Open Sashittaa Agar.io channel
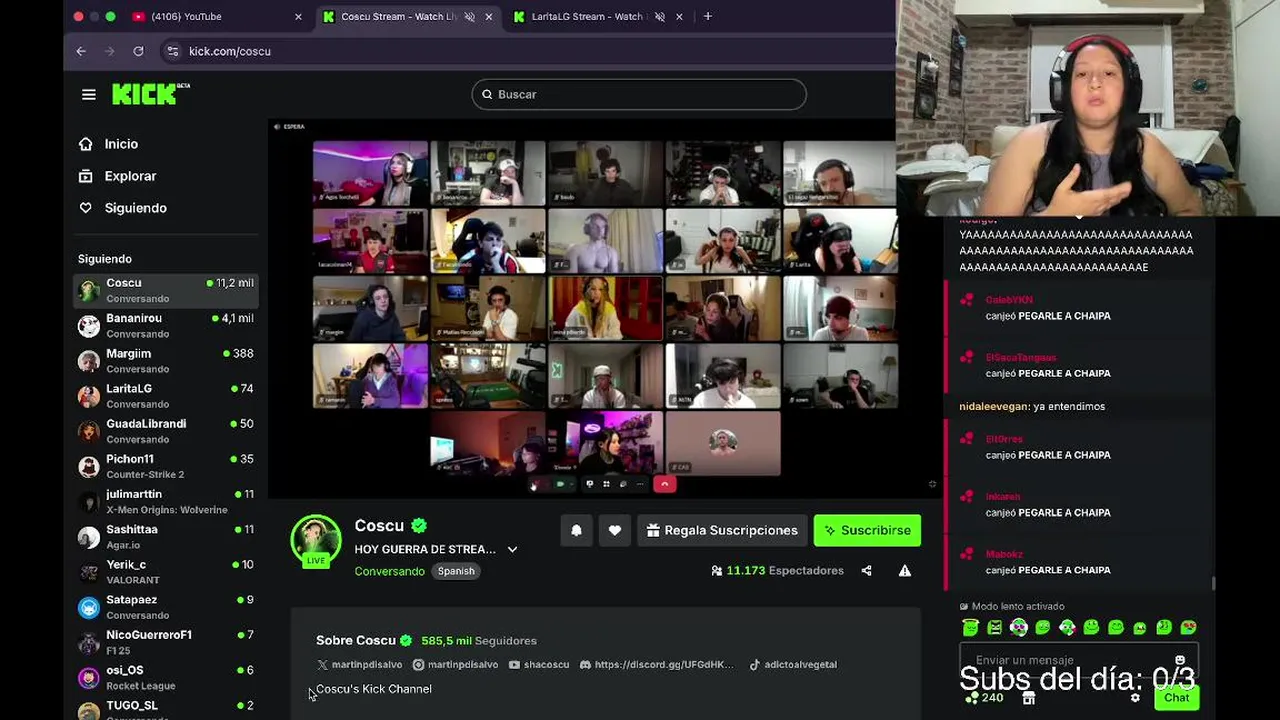This screenshot has width=1280, height=720. 166,536
